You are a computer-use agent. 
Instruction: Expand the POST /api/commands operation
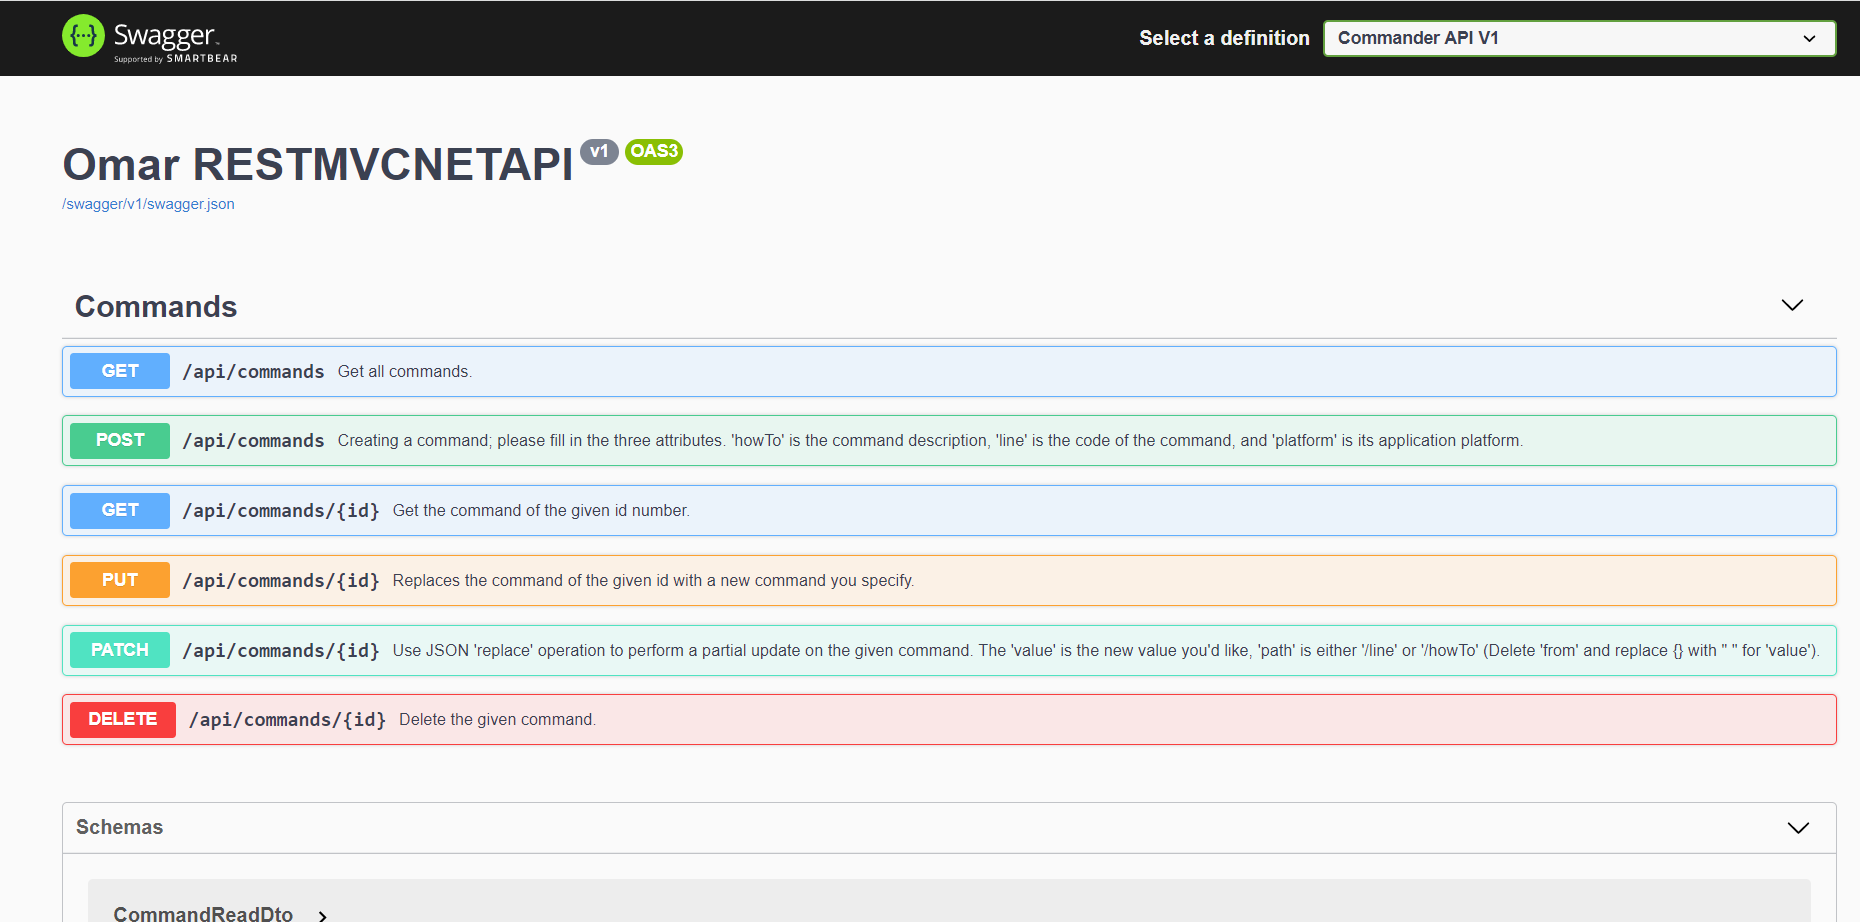pyautogui.click(x=949, y=440)
